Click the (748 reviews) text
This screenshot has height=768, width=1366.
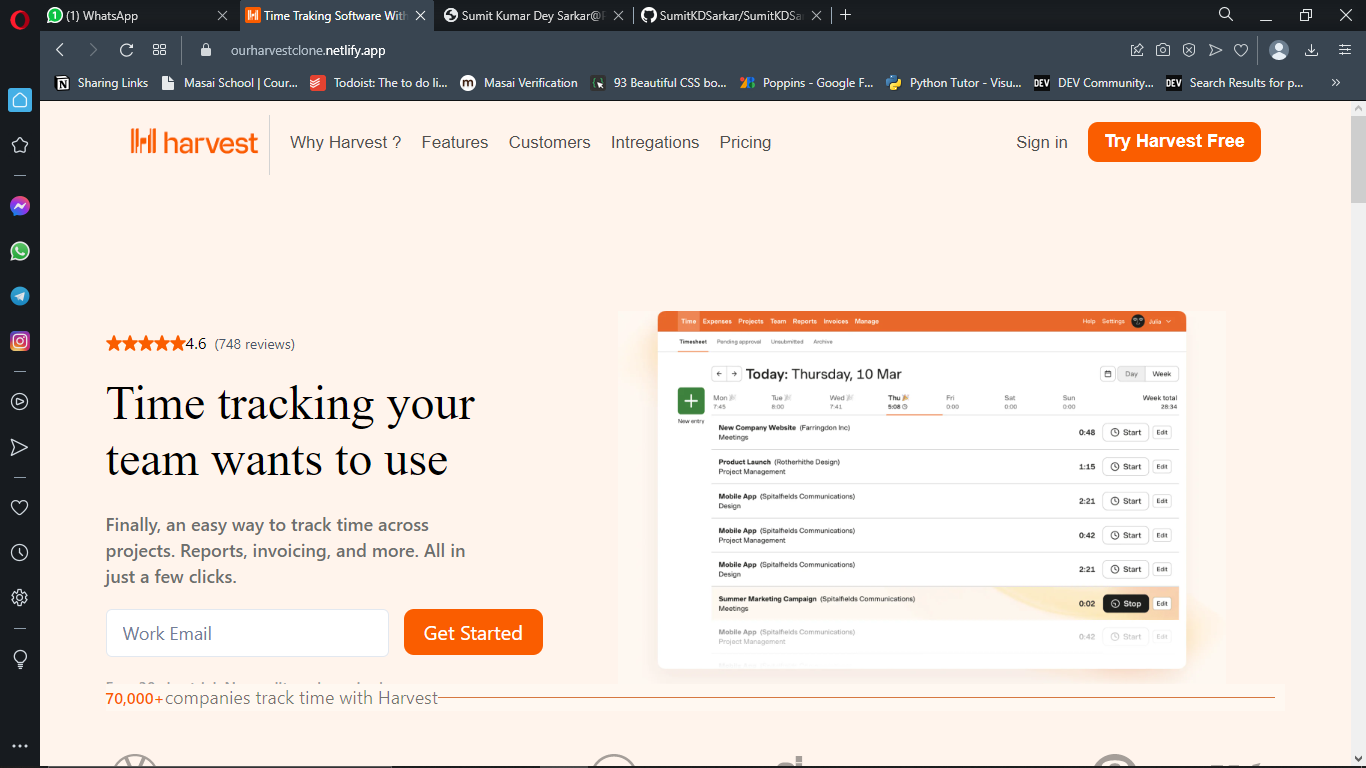coord(255,344)
